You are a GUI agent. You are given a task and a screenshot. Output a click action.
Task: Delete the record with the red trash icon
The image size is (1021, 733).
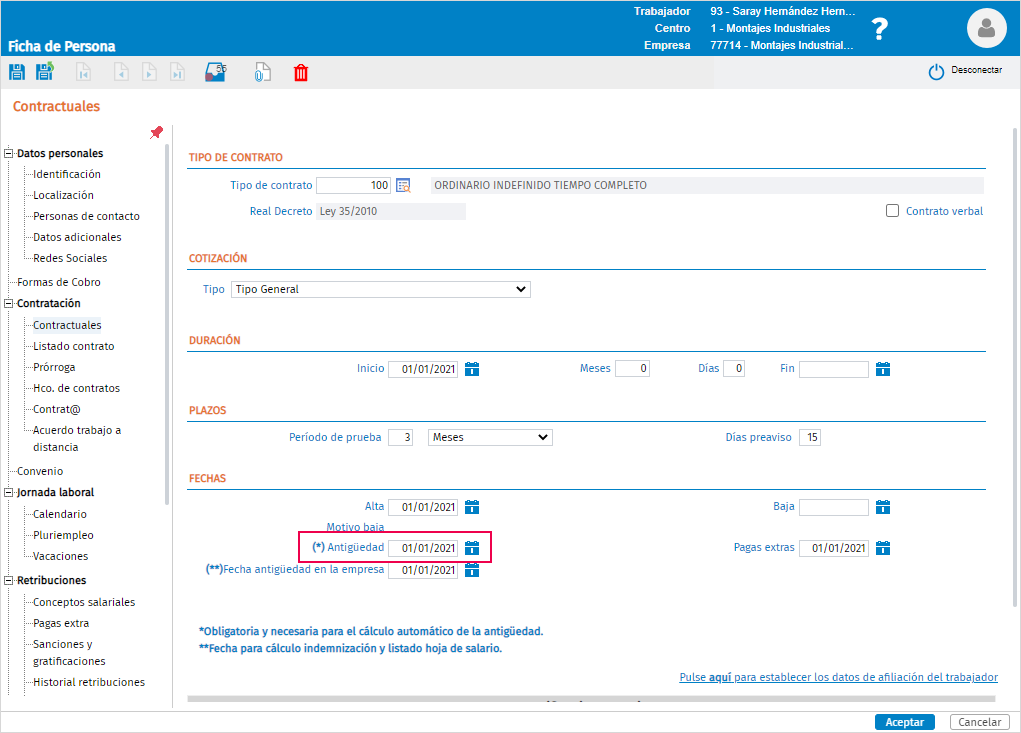[301, 73]
